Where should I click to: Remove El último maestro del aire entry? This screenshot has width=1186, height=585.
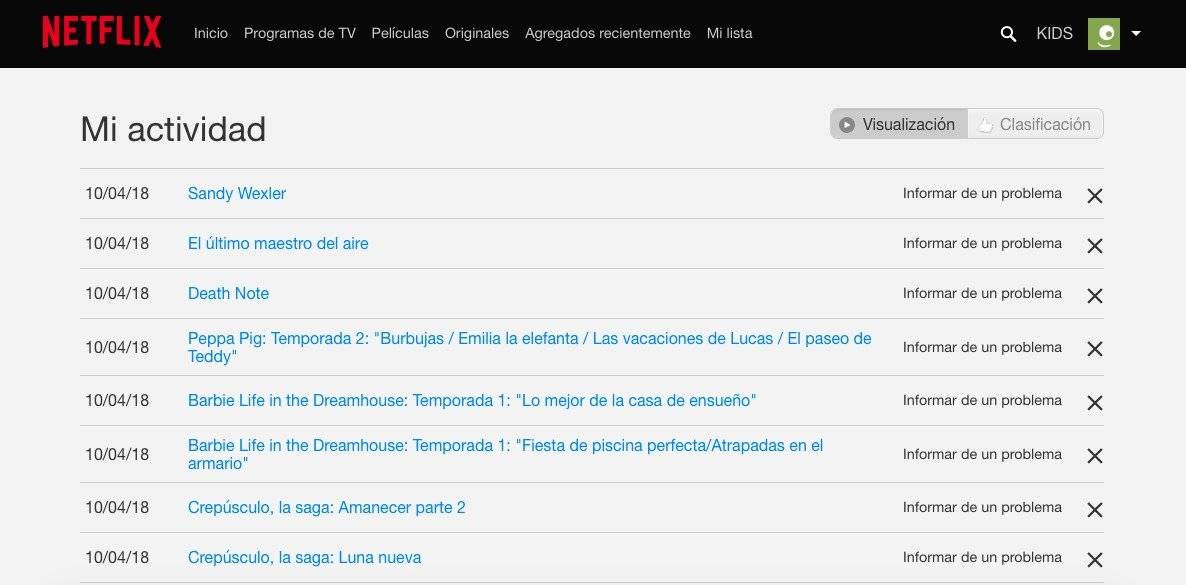coord(1094,246)
